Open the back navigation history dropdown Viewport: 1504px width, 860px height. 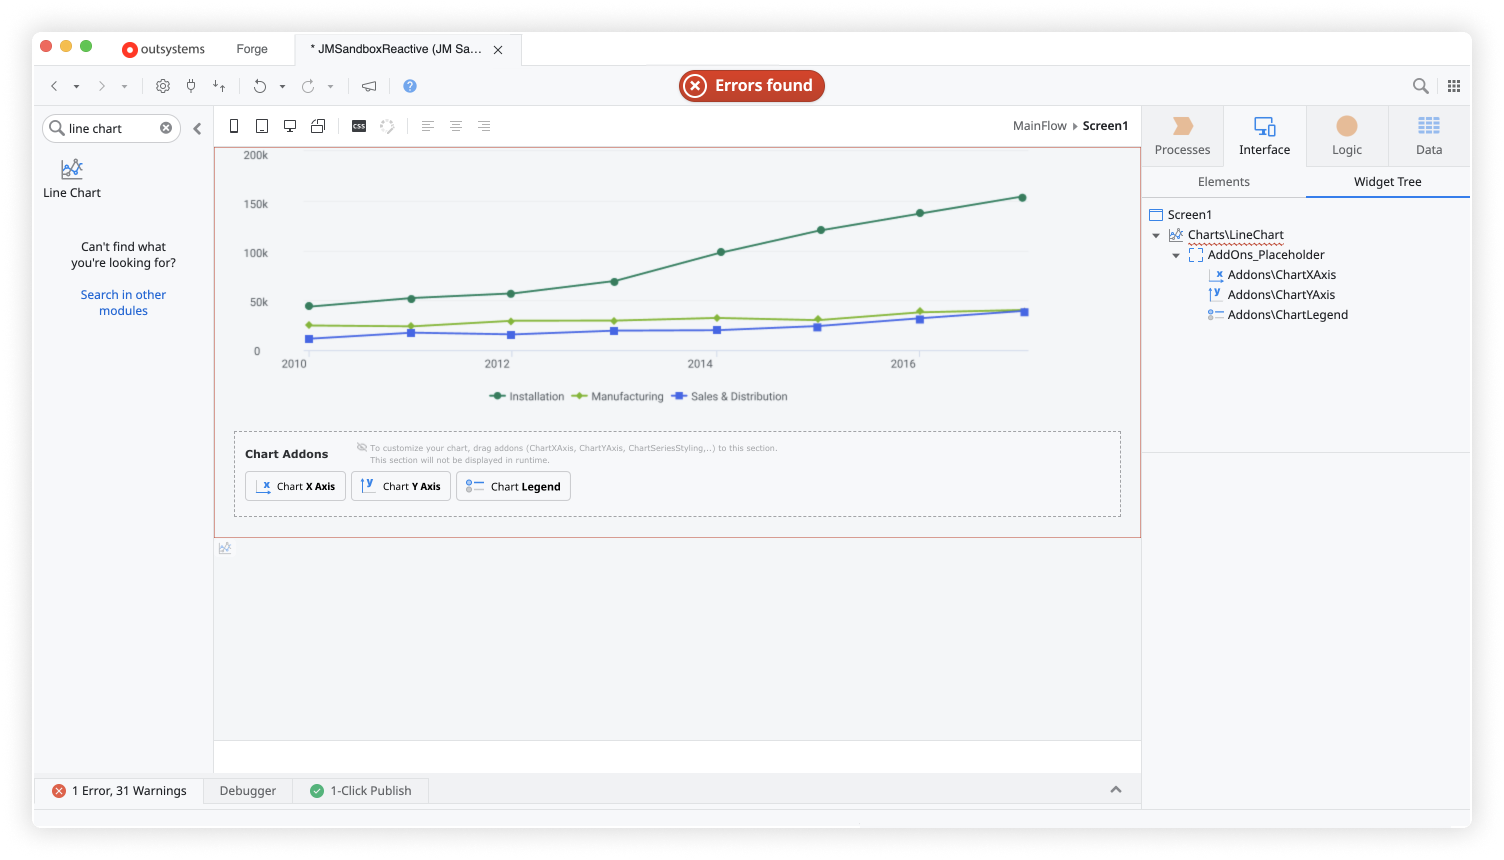[x=76, y=87]
